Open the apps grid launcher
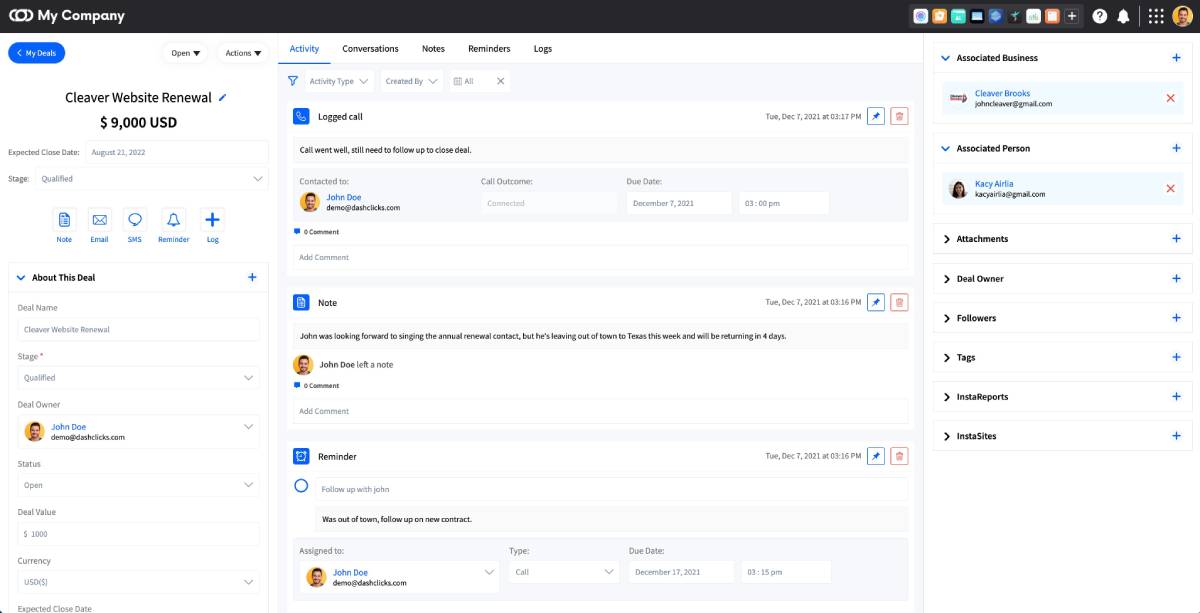 pos(1156,16)
